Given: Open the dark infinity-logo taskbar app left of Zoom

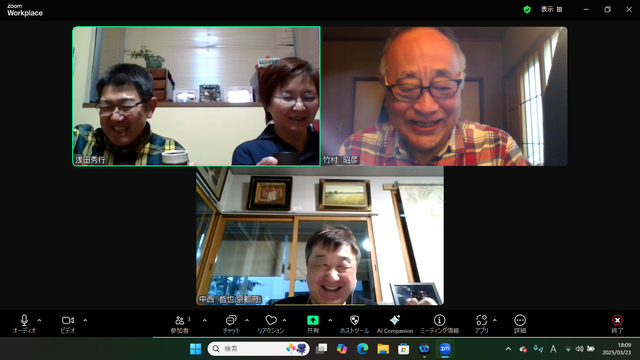Looking at the screenshot, I should pos(424,349).
